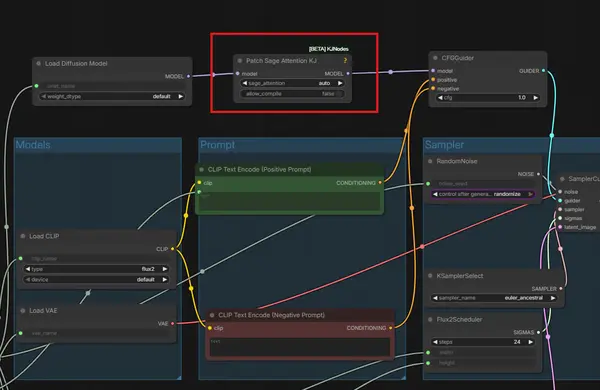Image resolution: width=600 pixels, height=390 pixels.
Task: Click the cfg value field showing 1.0
Action: [488, 98]
